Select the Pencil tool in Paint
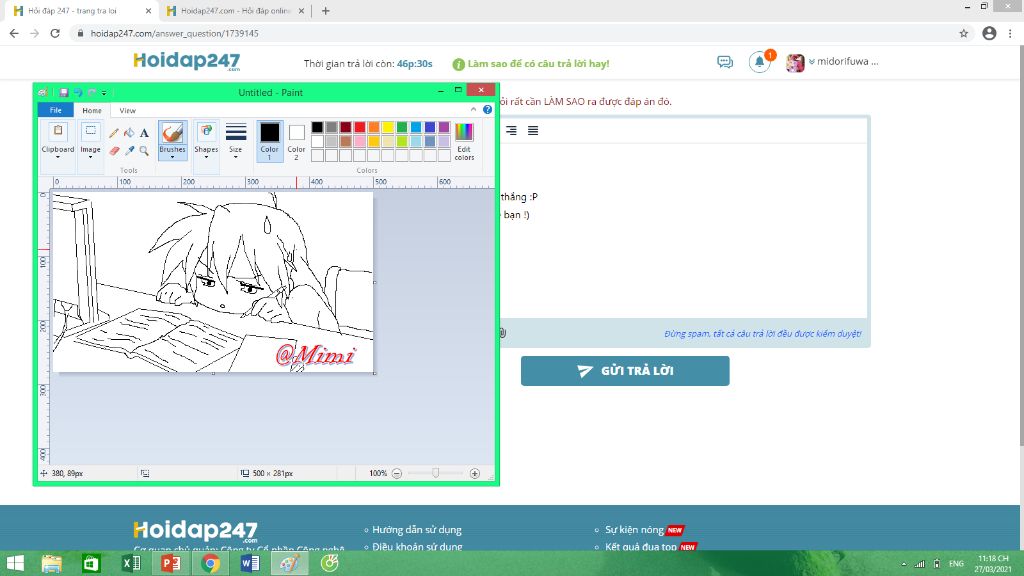1024x576 pixels. 114,133
